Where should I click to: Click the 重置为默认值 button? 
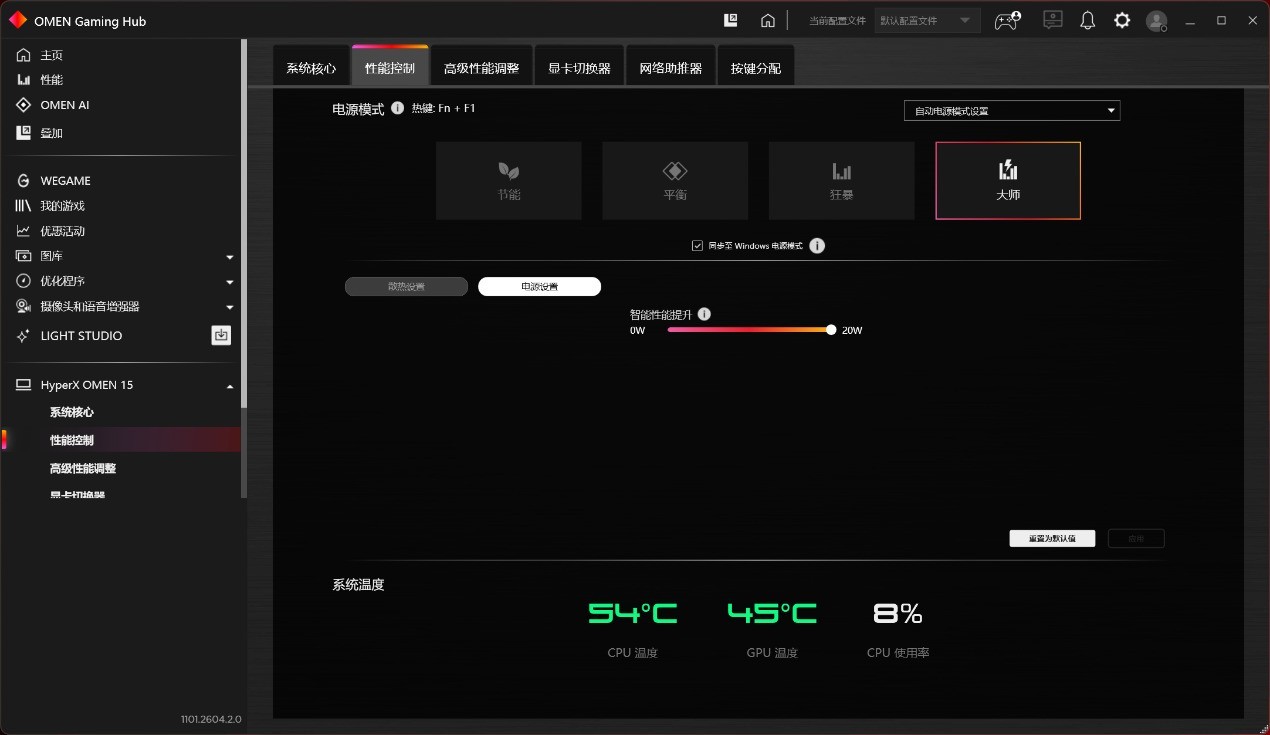(1052, 539)
